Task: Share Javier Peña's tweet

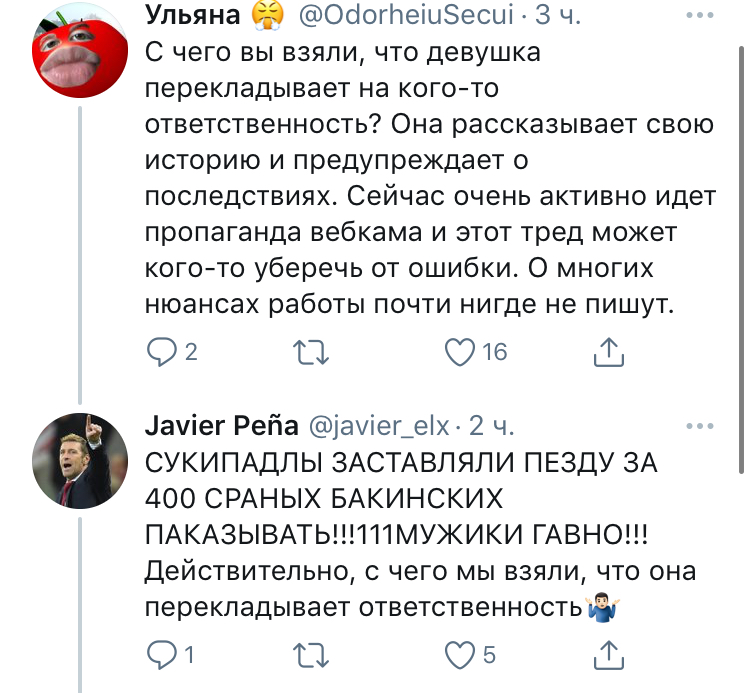Action: tap(609, 655)
